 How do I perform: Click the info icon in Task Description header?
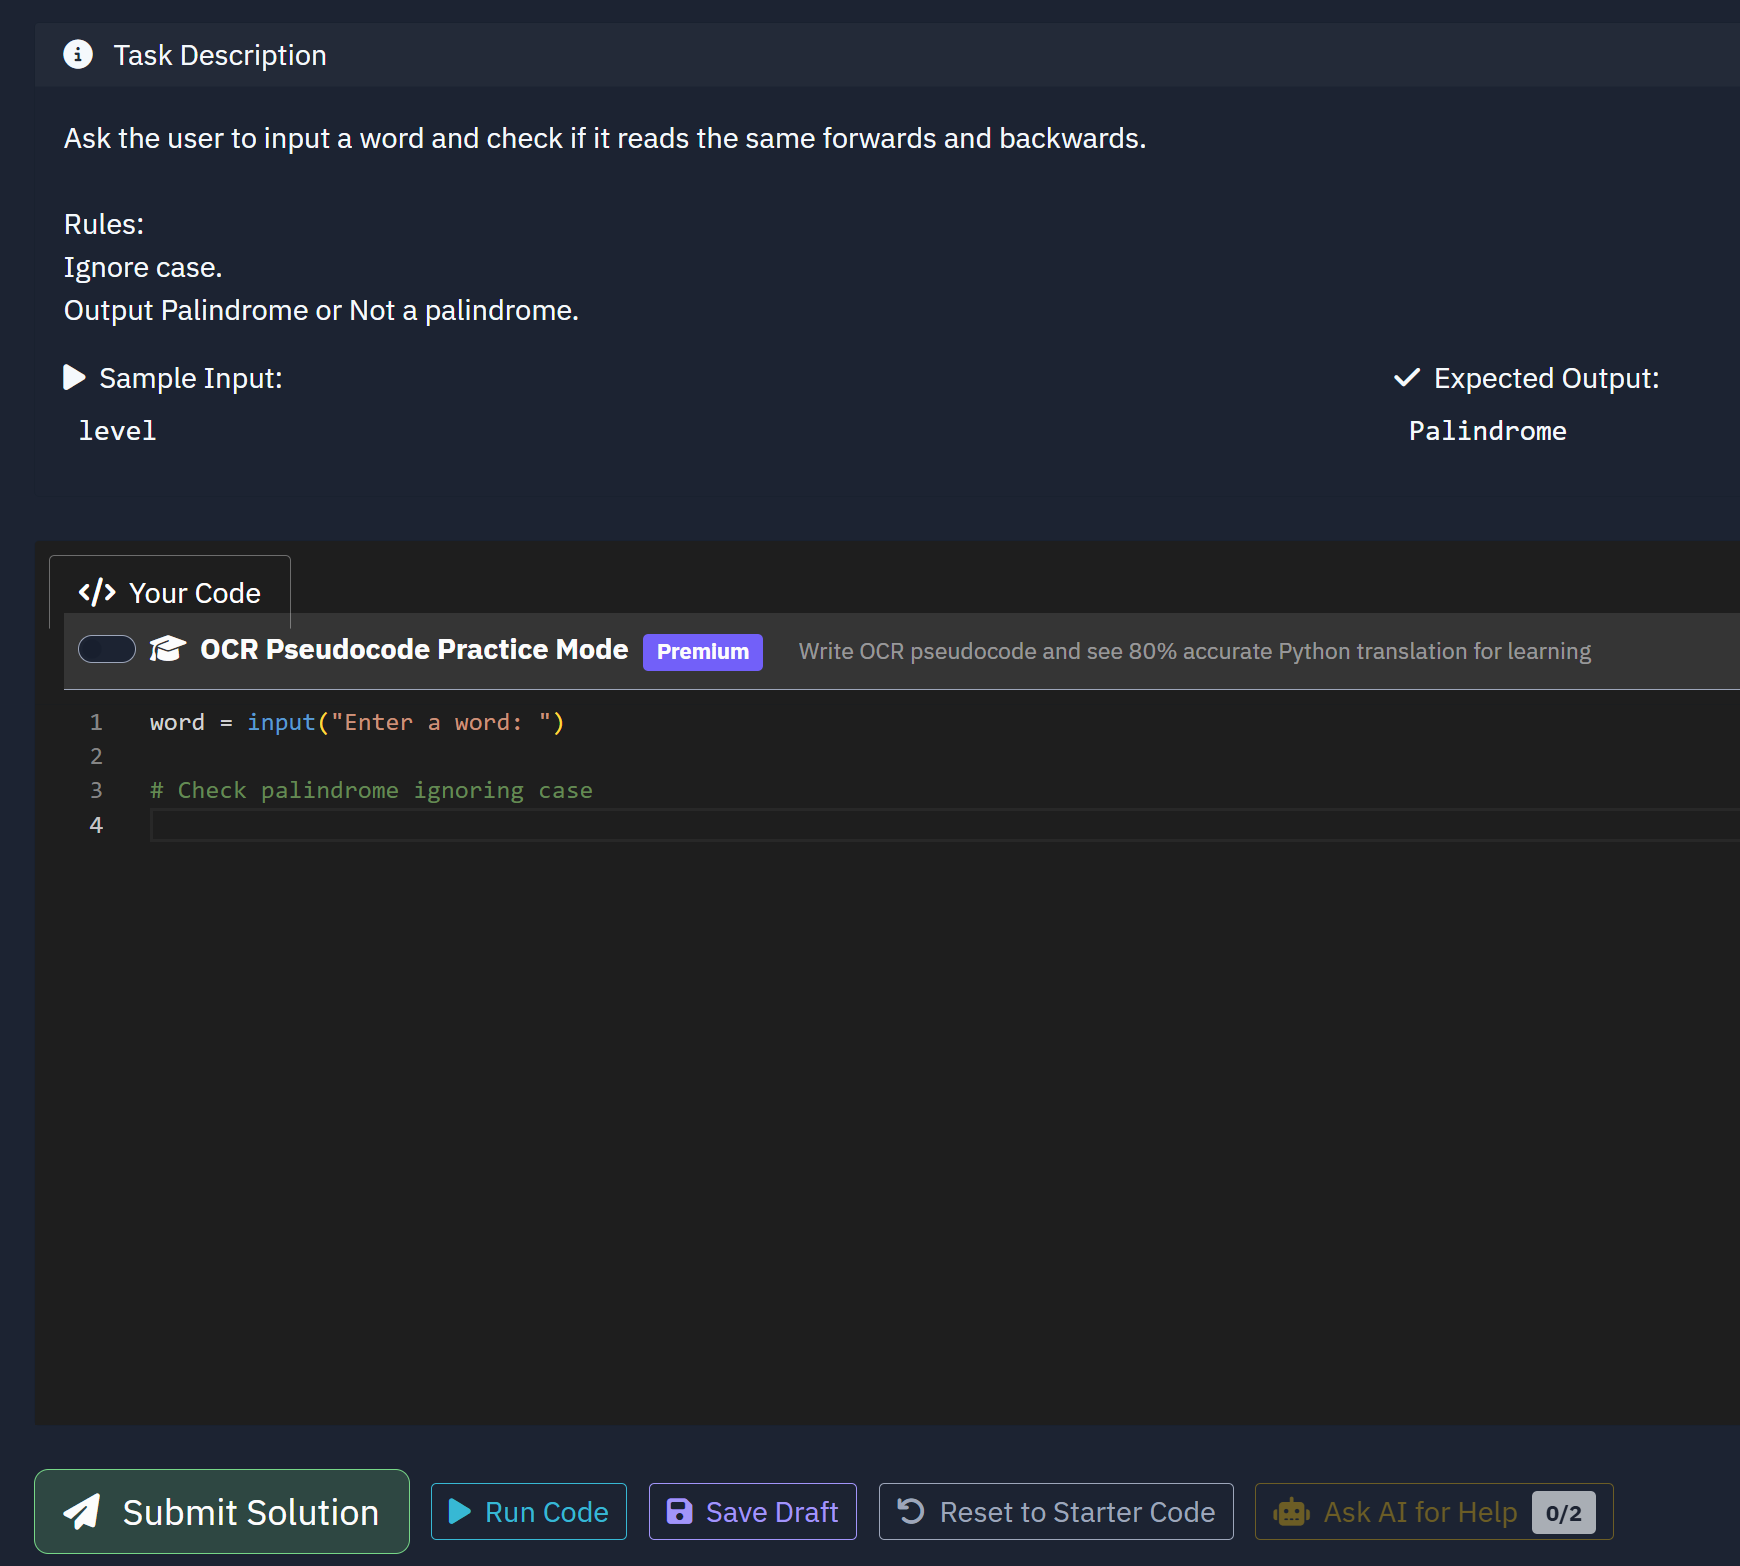78,55
